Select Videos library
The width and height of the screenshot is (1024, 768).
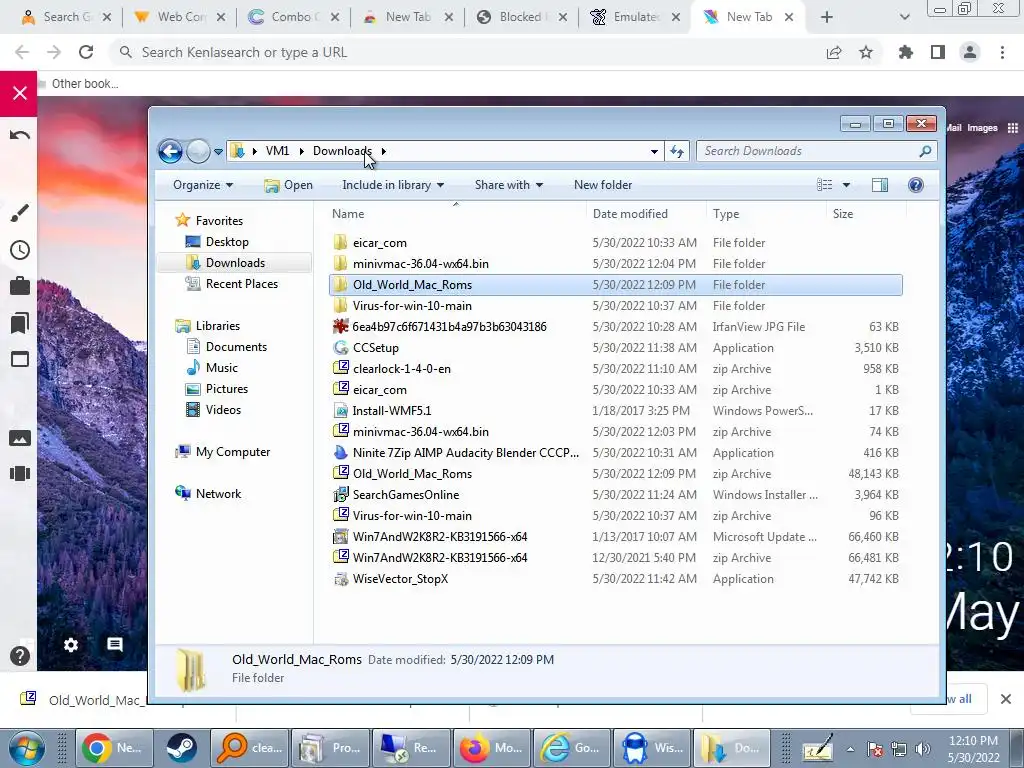223,409
